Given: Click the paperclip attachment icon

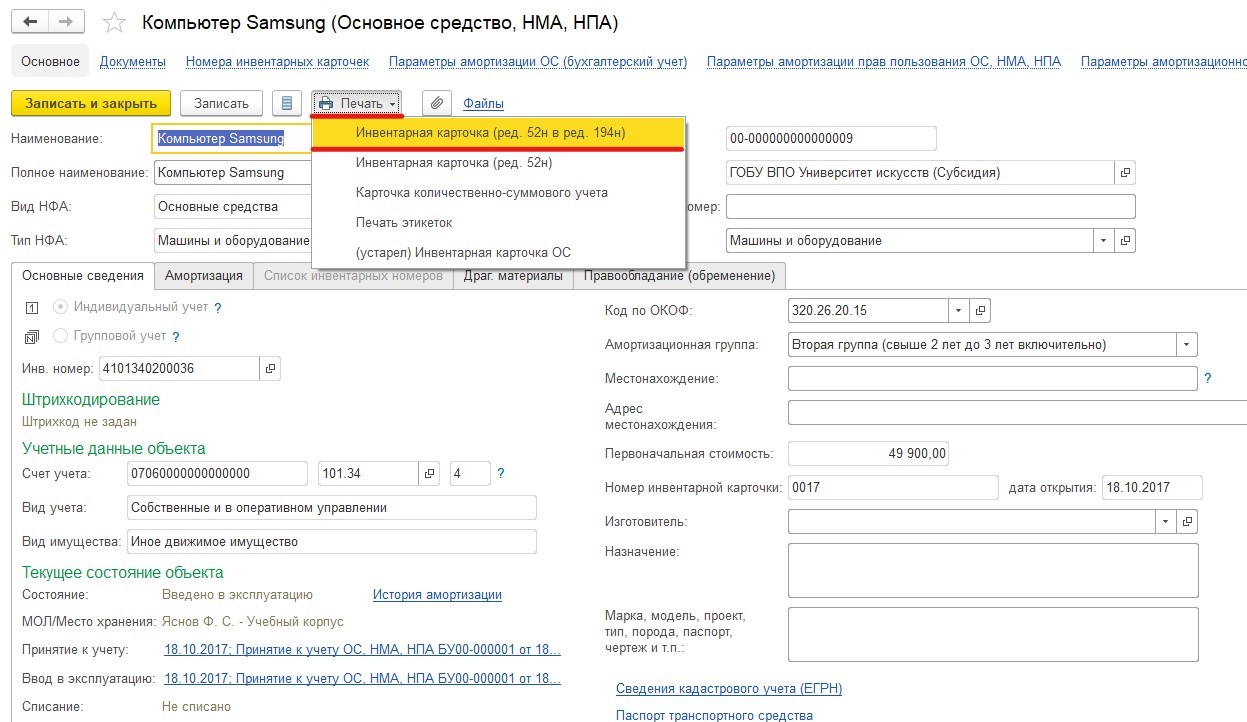Looking at the screenshot, I should [437, 103].
